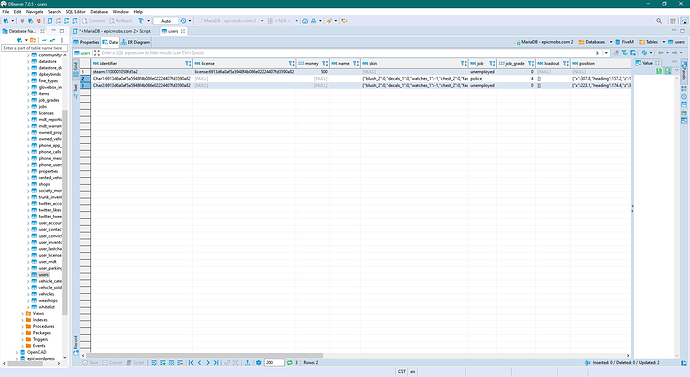Open the File menu
The width and height of the screenshot is (690, 377).
(x=6, y=12)
